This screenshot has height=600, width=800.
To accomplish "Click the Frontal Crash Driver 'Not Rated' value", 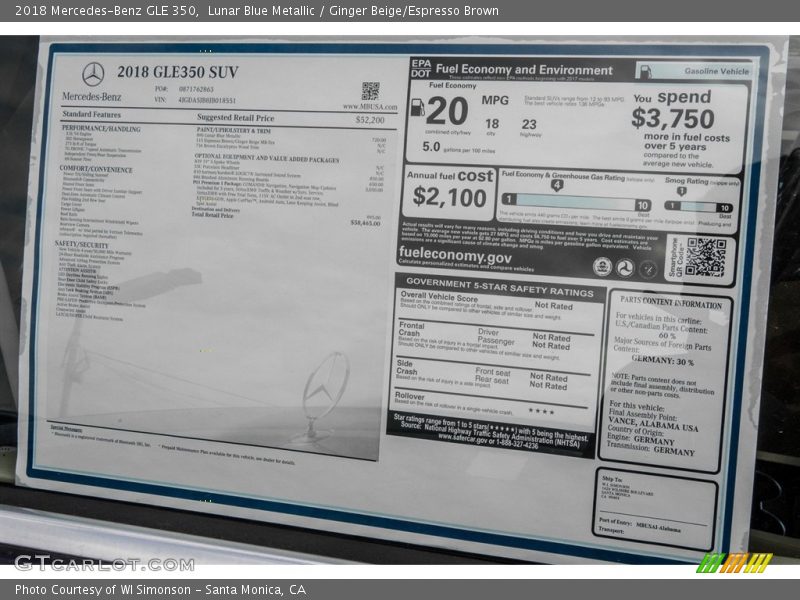I will click(x=552, y=337).
